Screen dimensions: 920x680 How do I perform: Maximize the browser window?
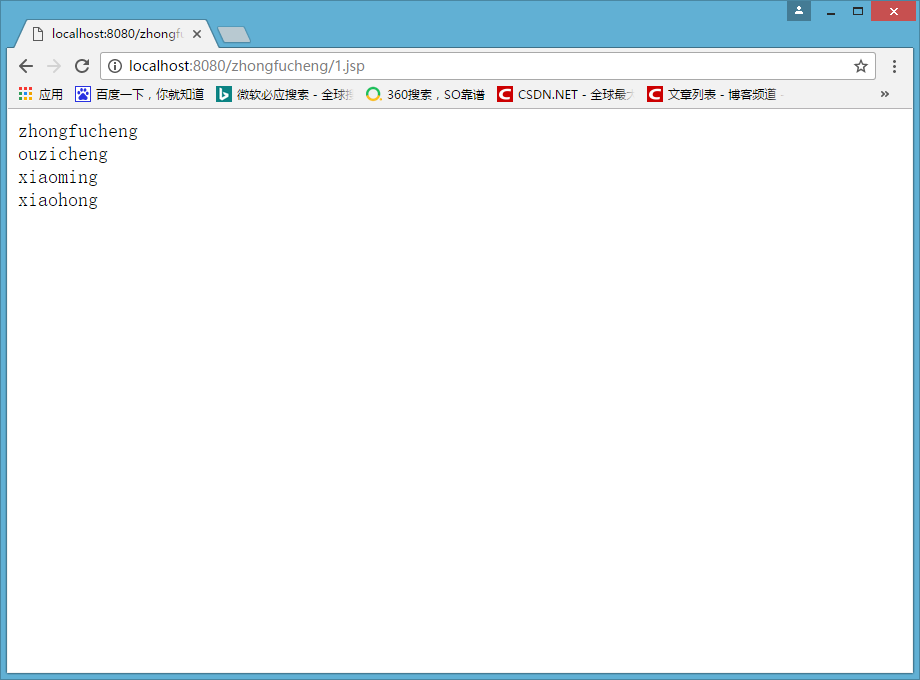coord(858,11)
